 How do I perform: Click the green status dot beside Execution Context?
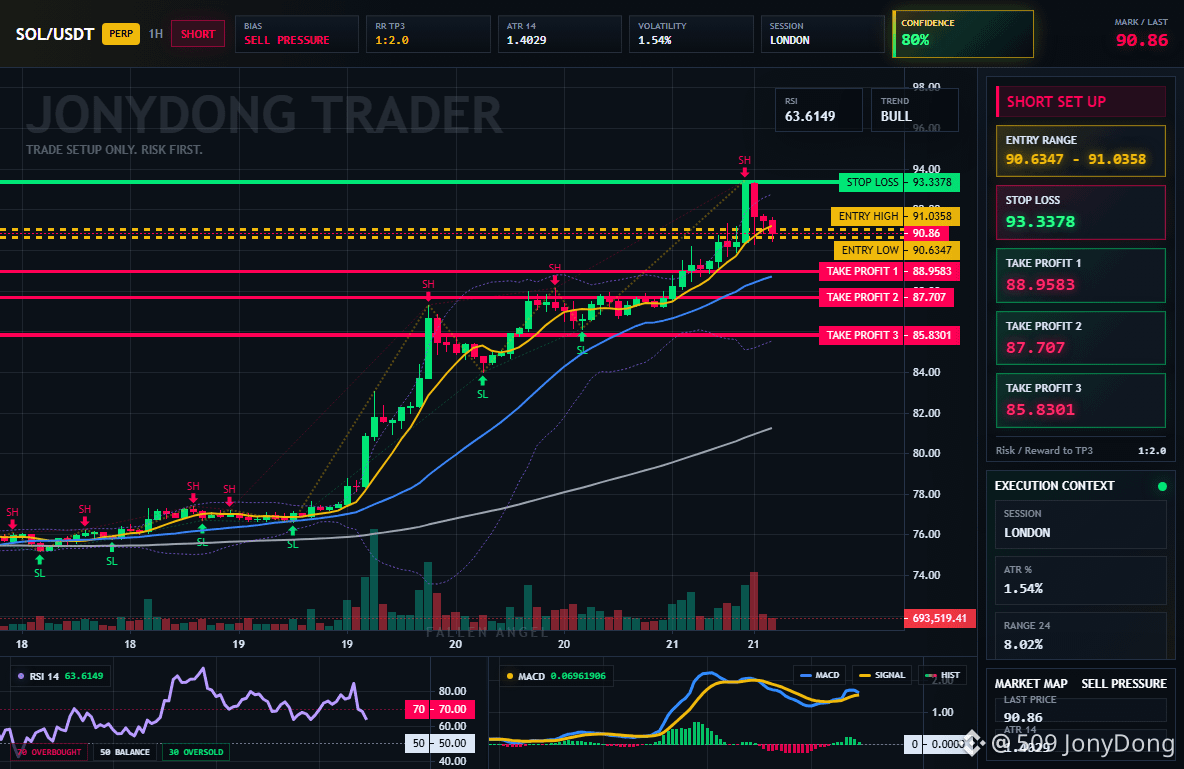(1162, 486)
